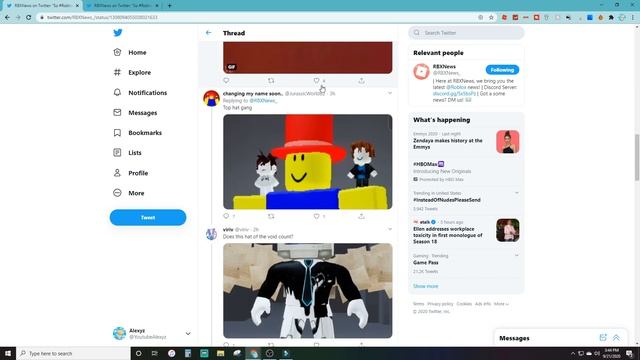Open the Chrome three-dot menu
The height and width of the screenshot is (360, 640).
(633, 18)
